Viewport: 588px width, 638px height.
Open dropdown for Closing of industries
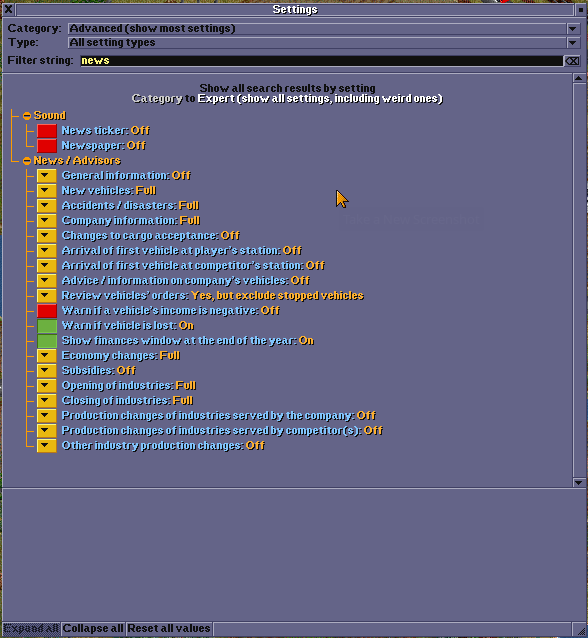click(47, 401)
